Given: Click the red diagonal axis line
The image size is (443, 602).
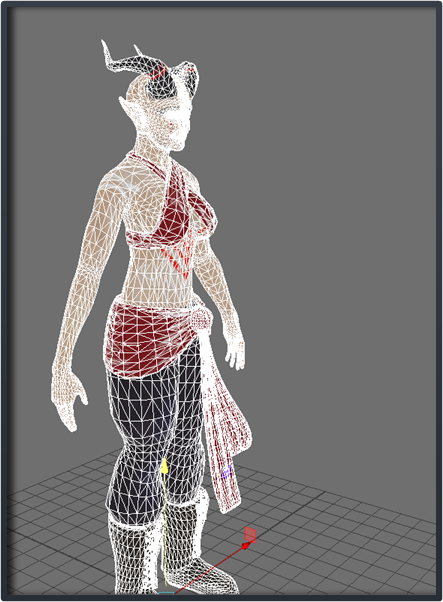Looking at the screenshot, I should point(211,569).
